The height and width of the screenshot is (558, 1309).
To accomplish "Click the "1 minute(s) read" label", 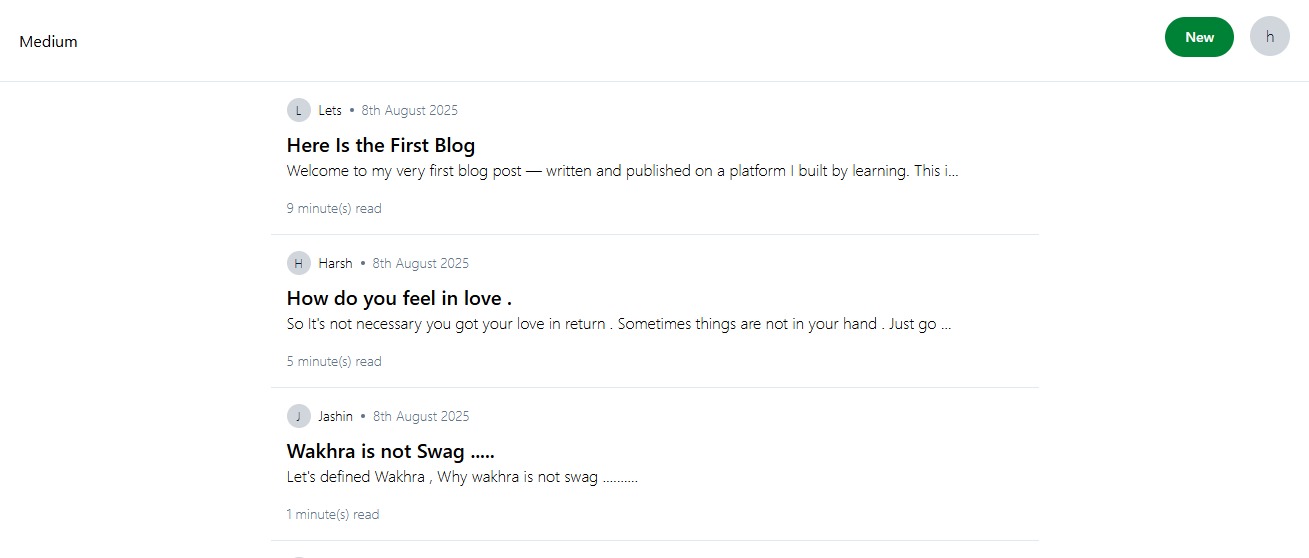I will click(x=333, y=515).
